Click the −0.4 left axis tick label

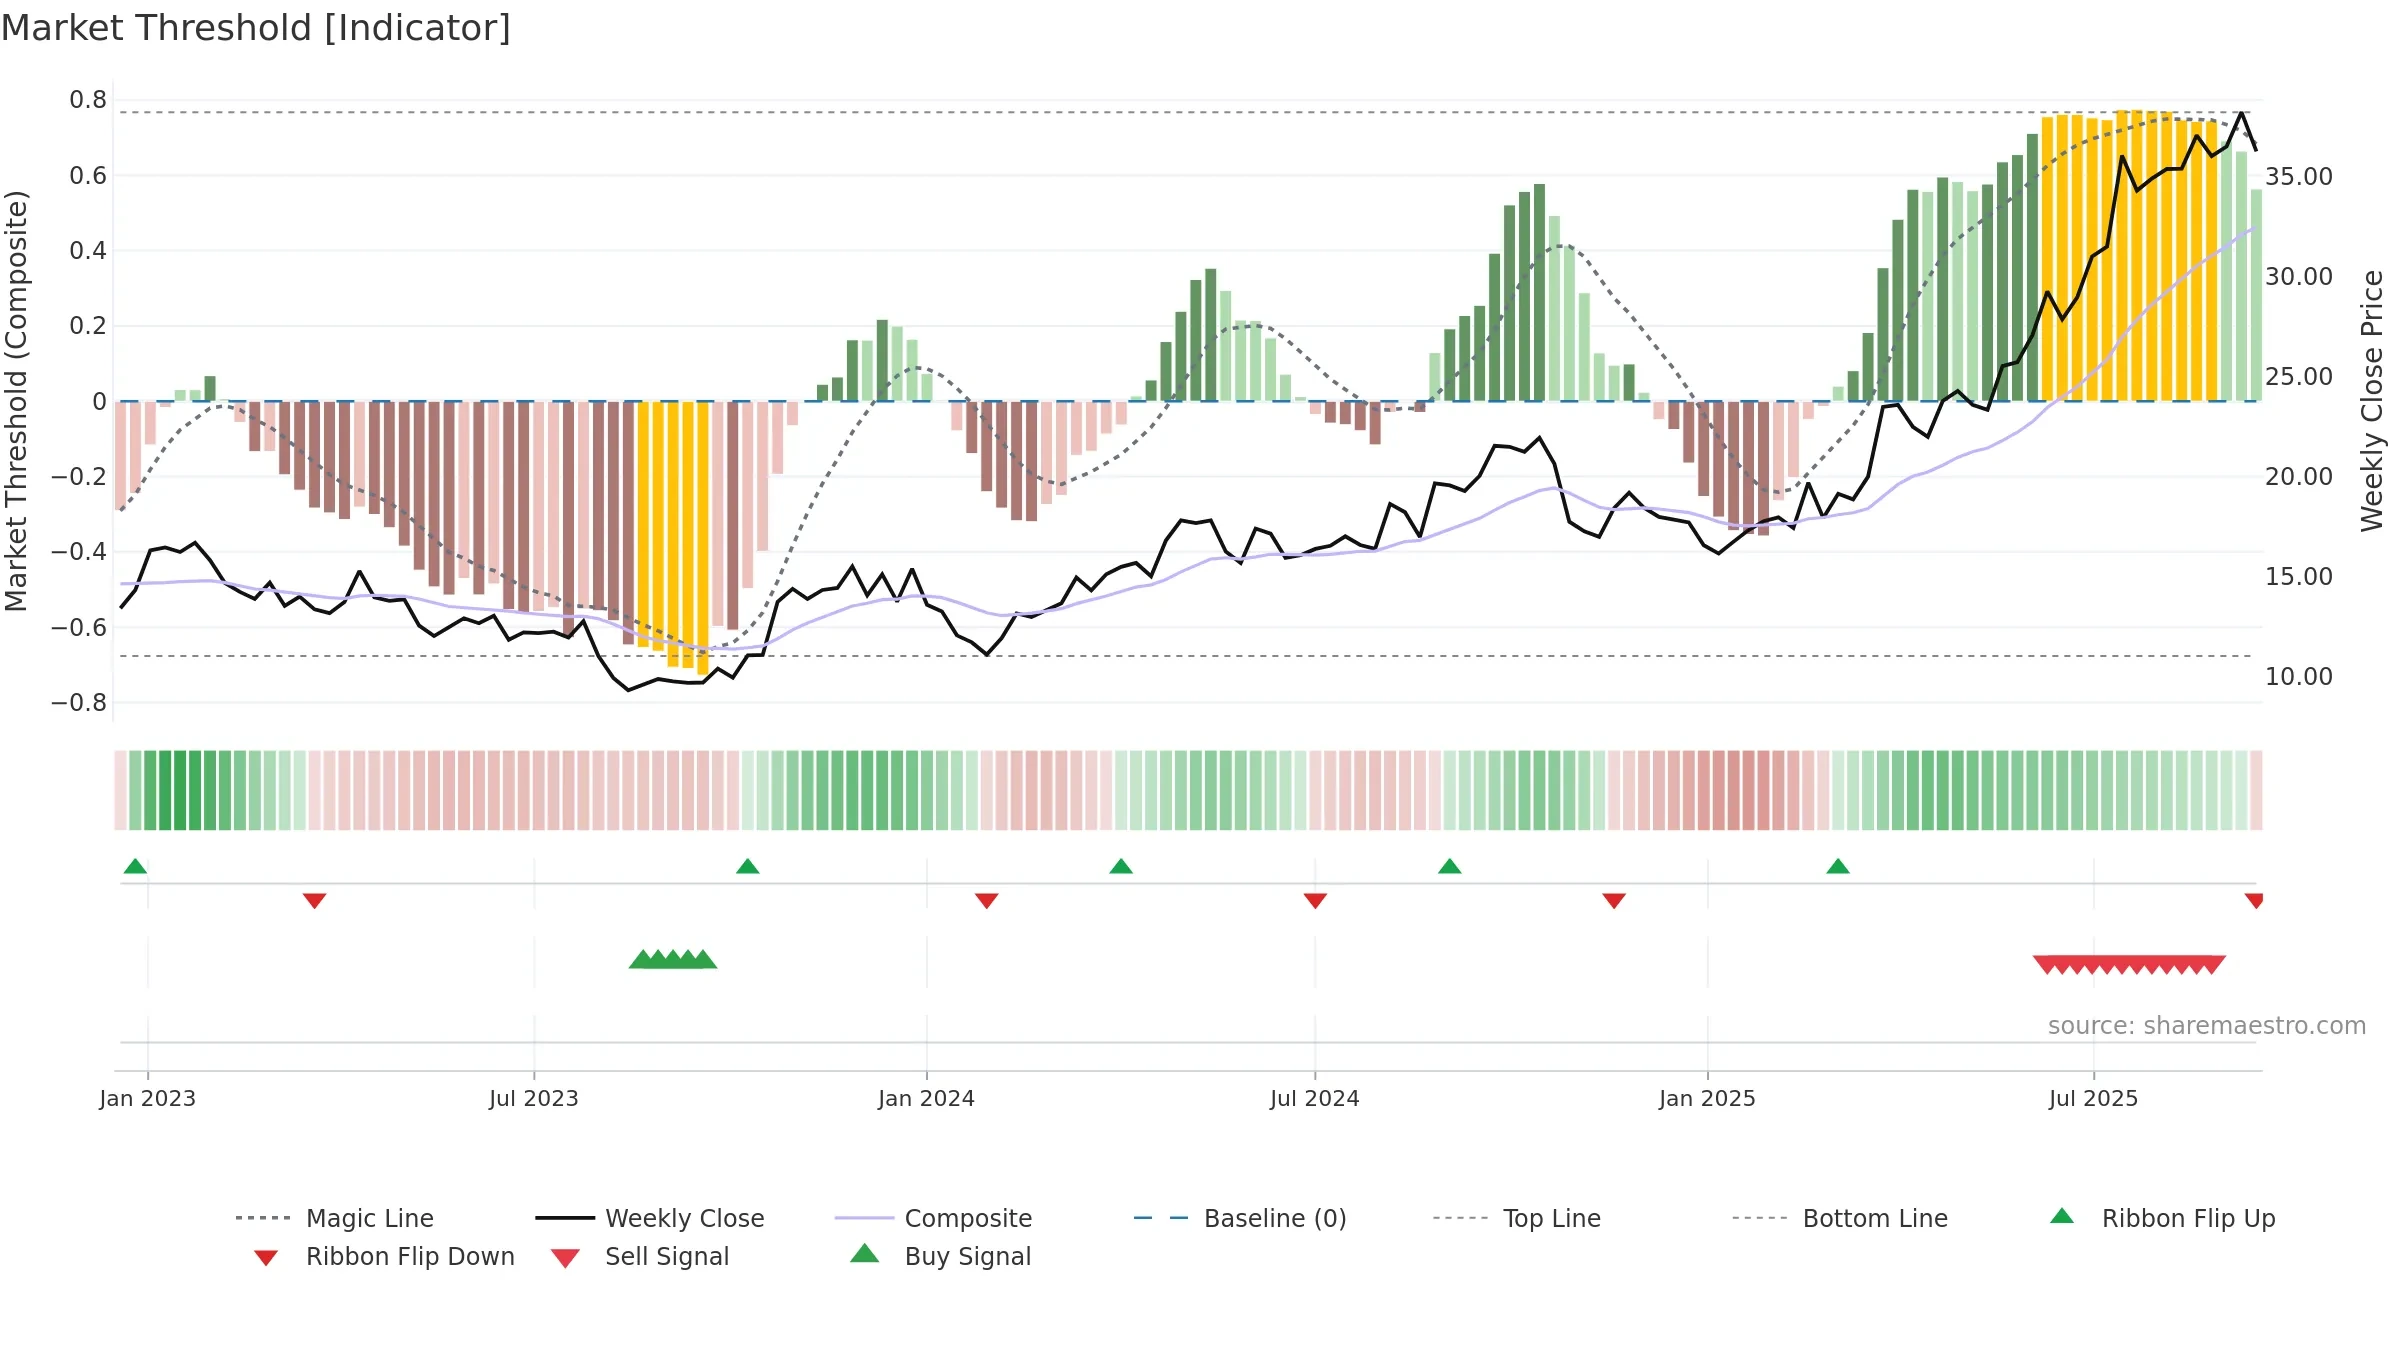point(79,552)
